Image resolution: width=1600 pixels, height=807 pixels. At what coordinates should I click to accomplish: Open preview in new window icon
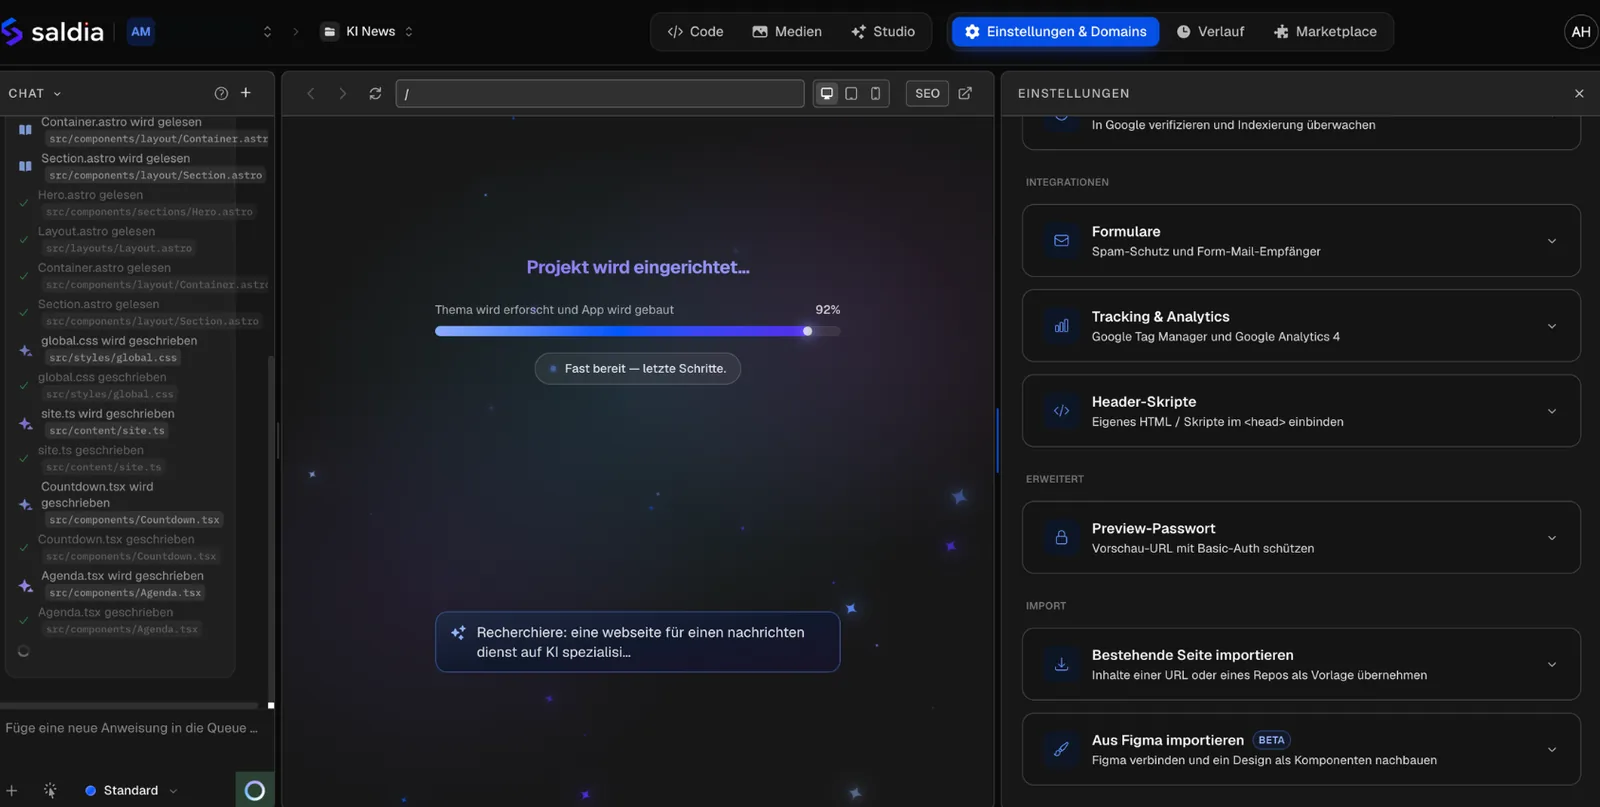pos(965,93)
